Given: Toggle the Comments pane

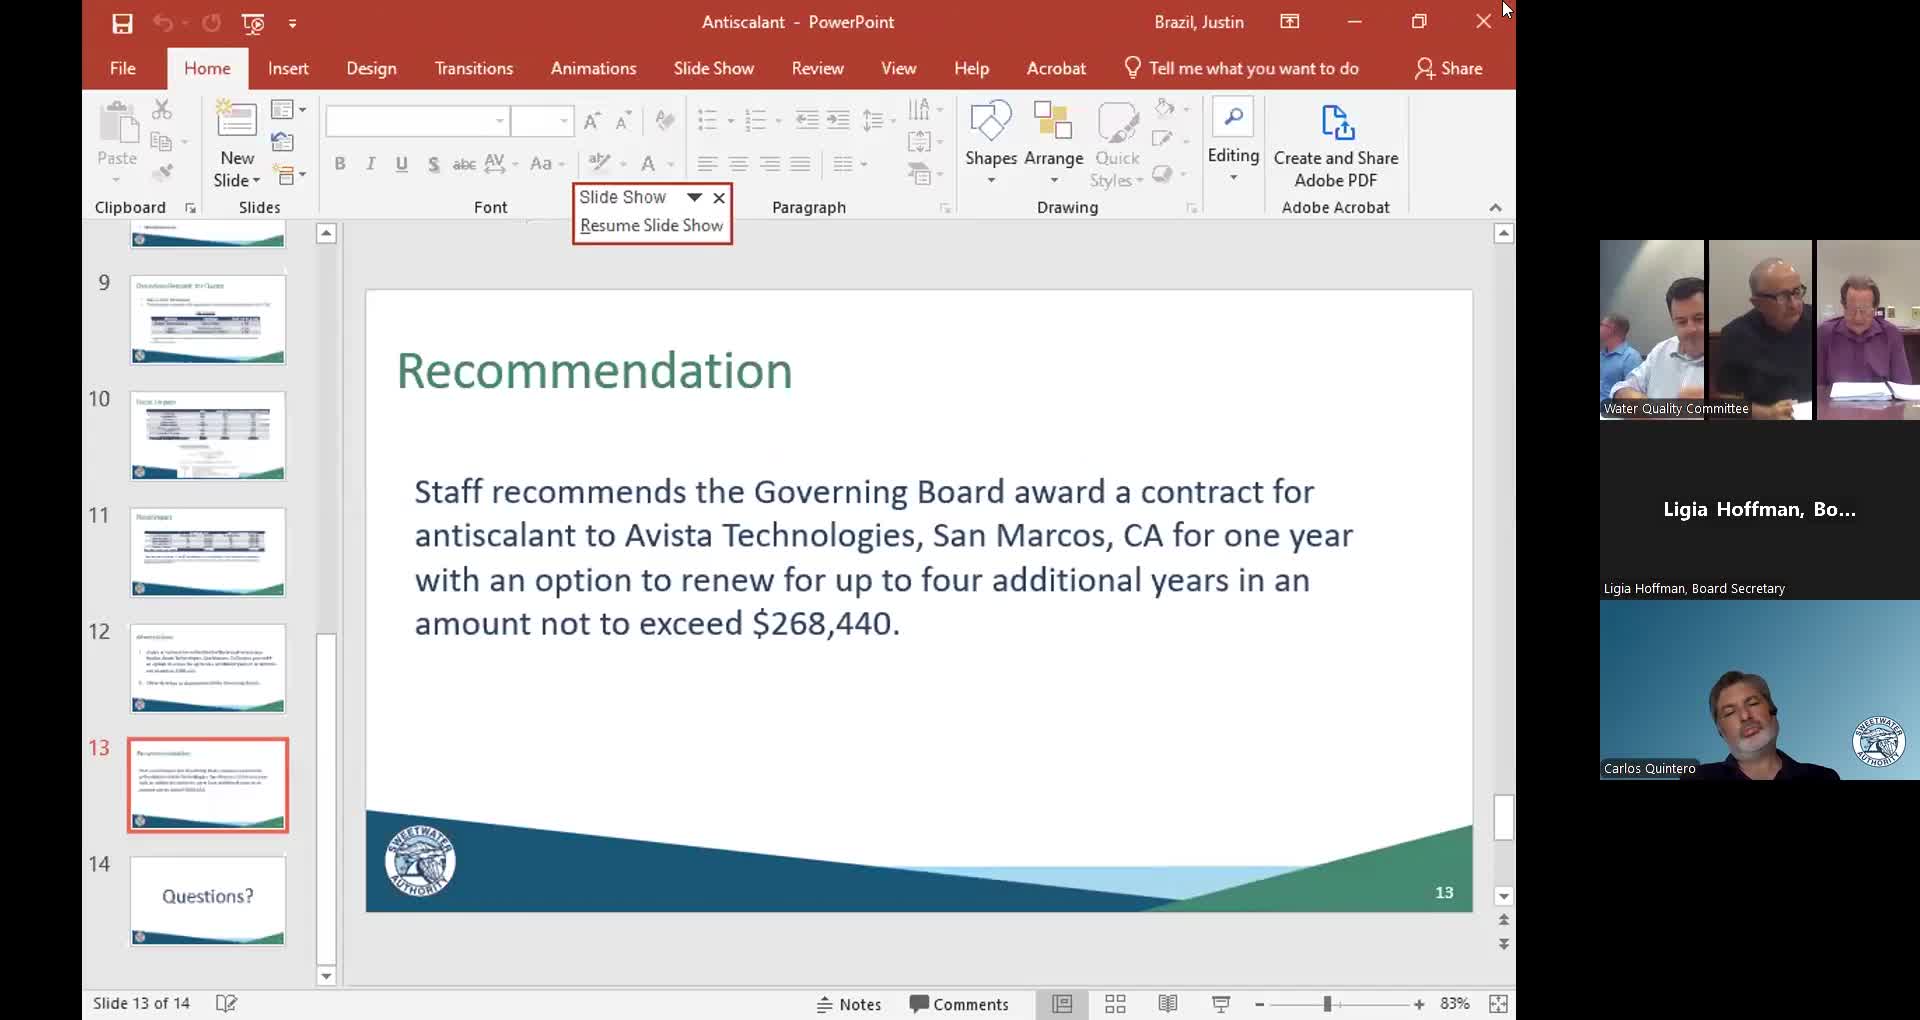Looking at the screenshot, I should click(x=959, y=1004).
